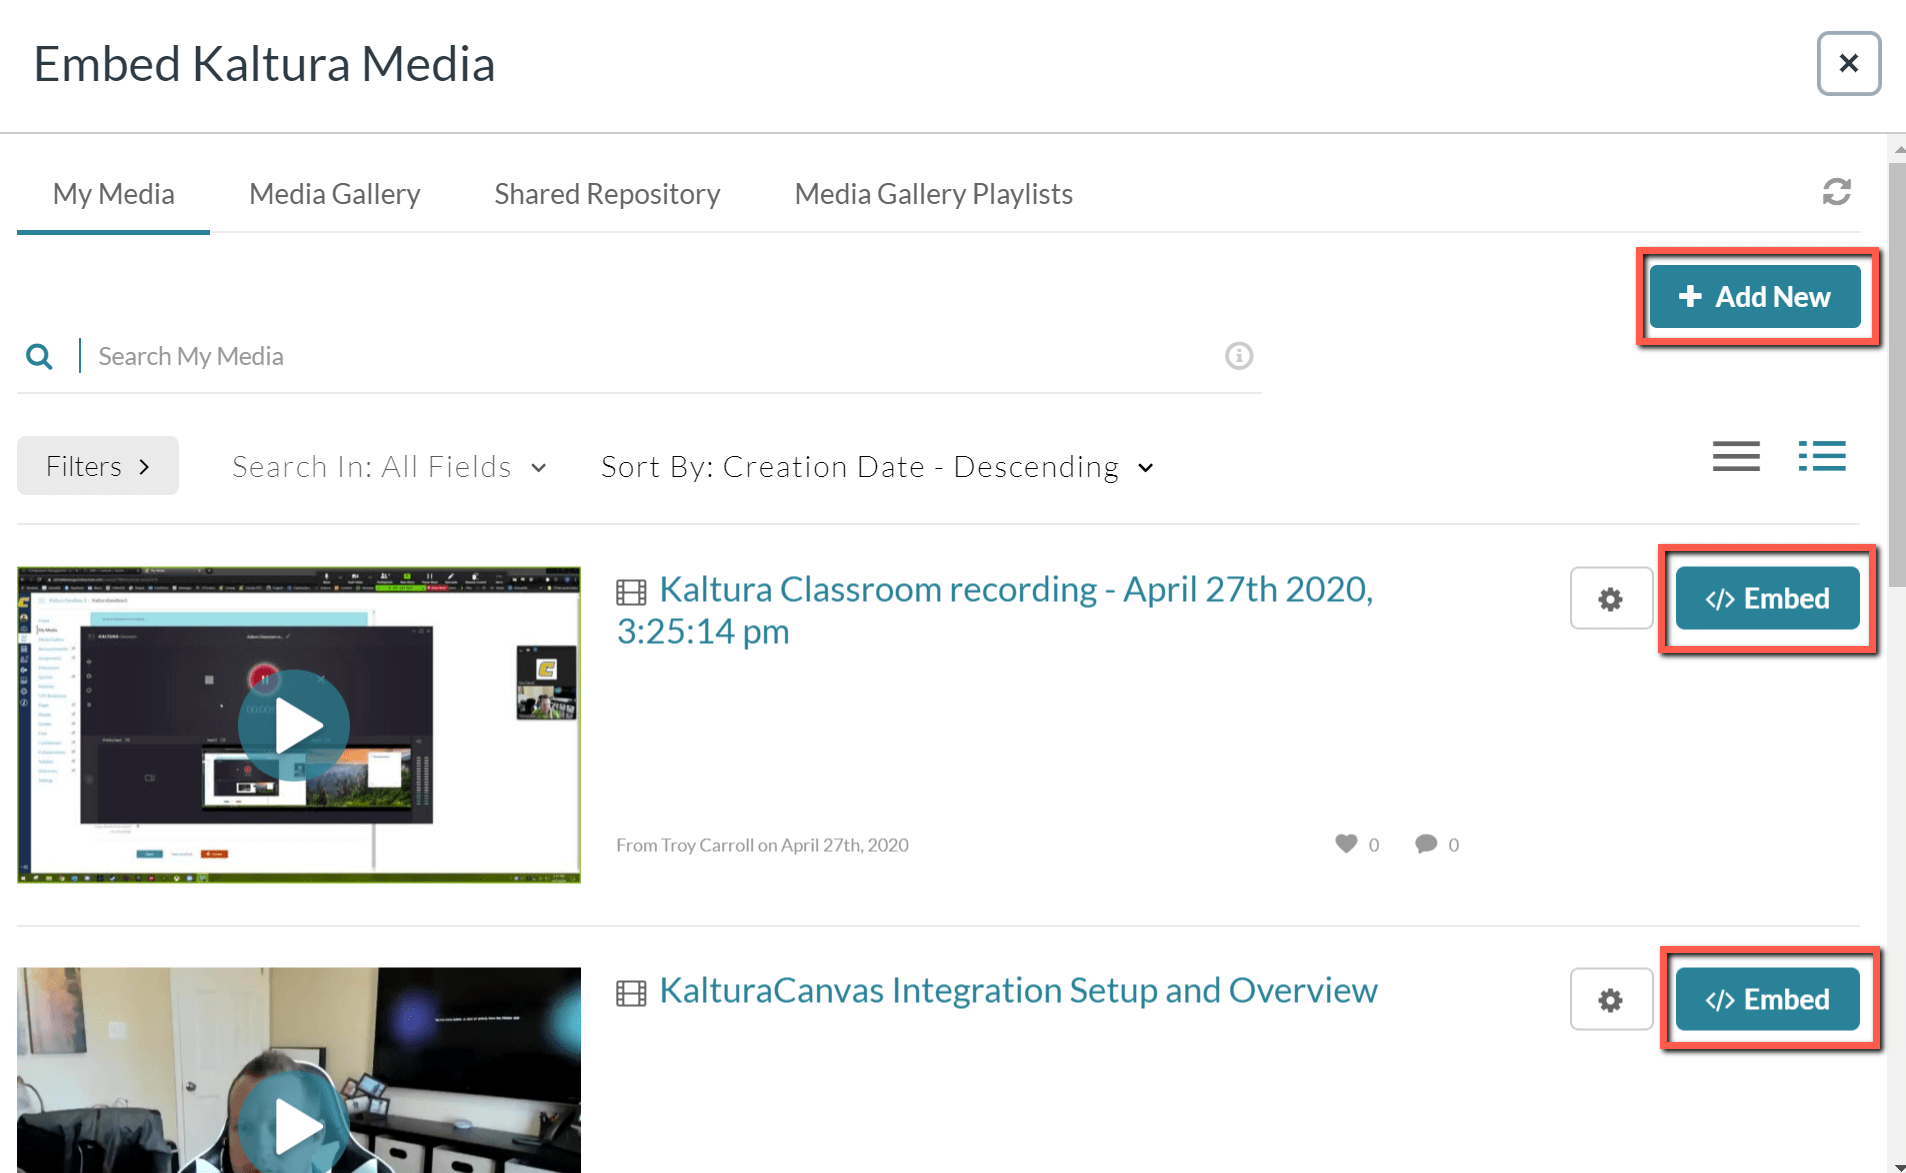This screenshot has width=1906, height=1173.
Task: Open settings gear for KalturaCanvas Integration
Action: tap(1611, 999)
